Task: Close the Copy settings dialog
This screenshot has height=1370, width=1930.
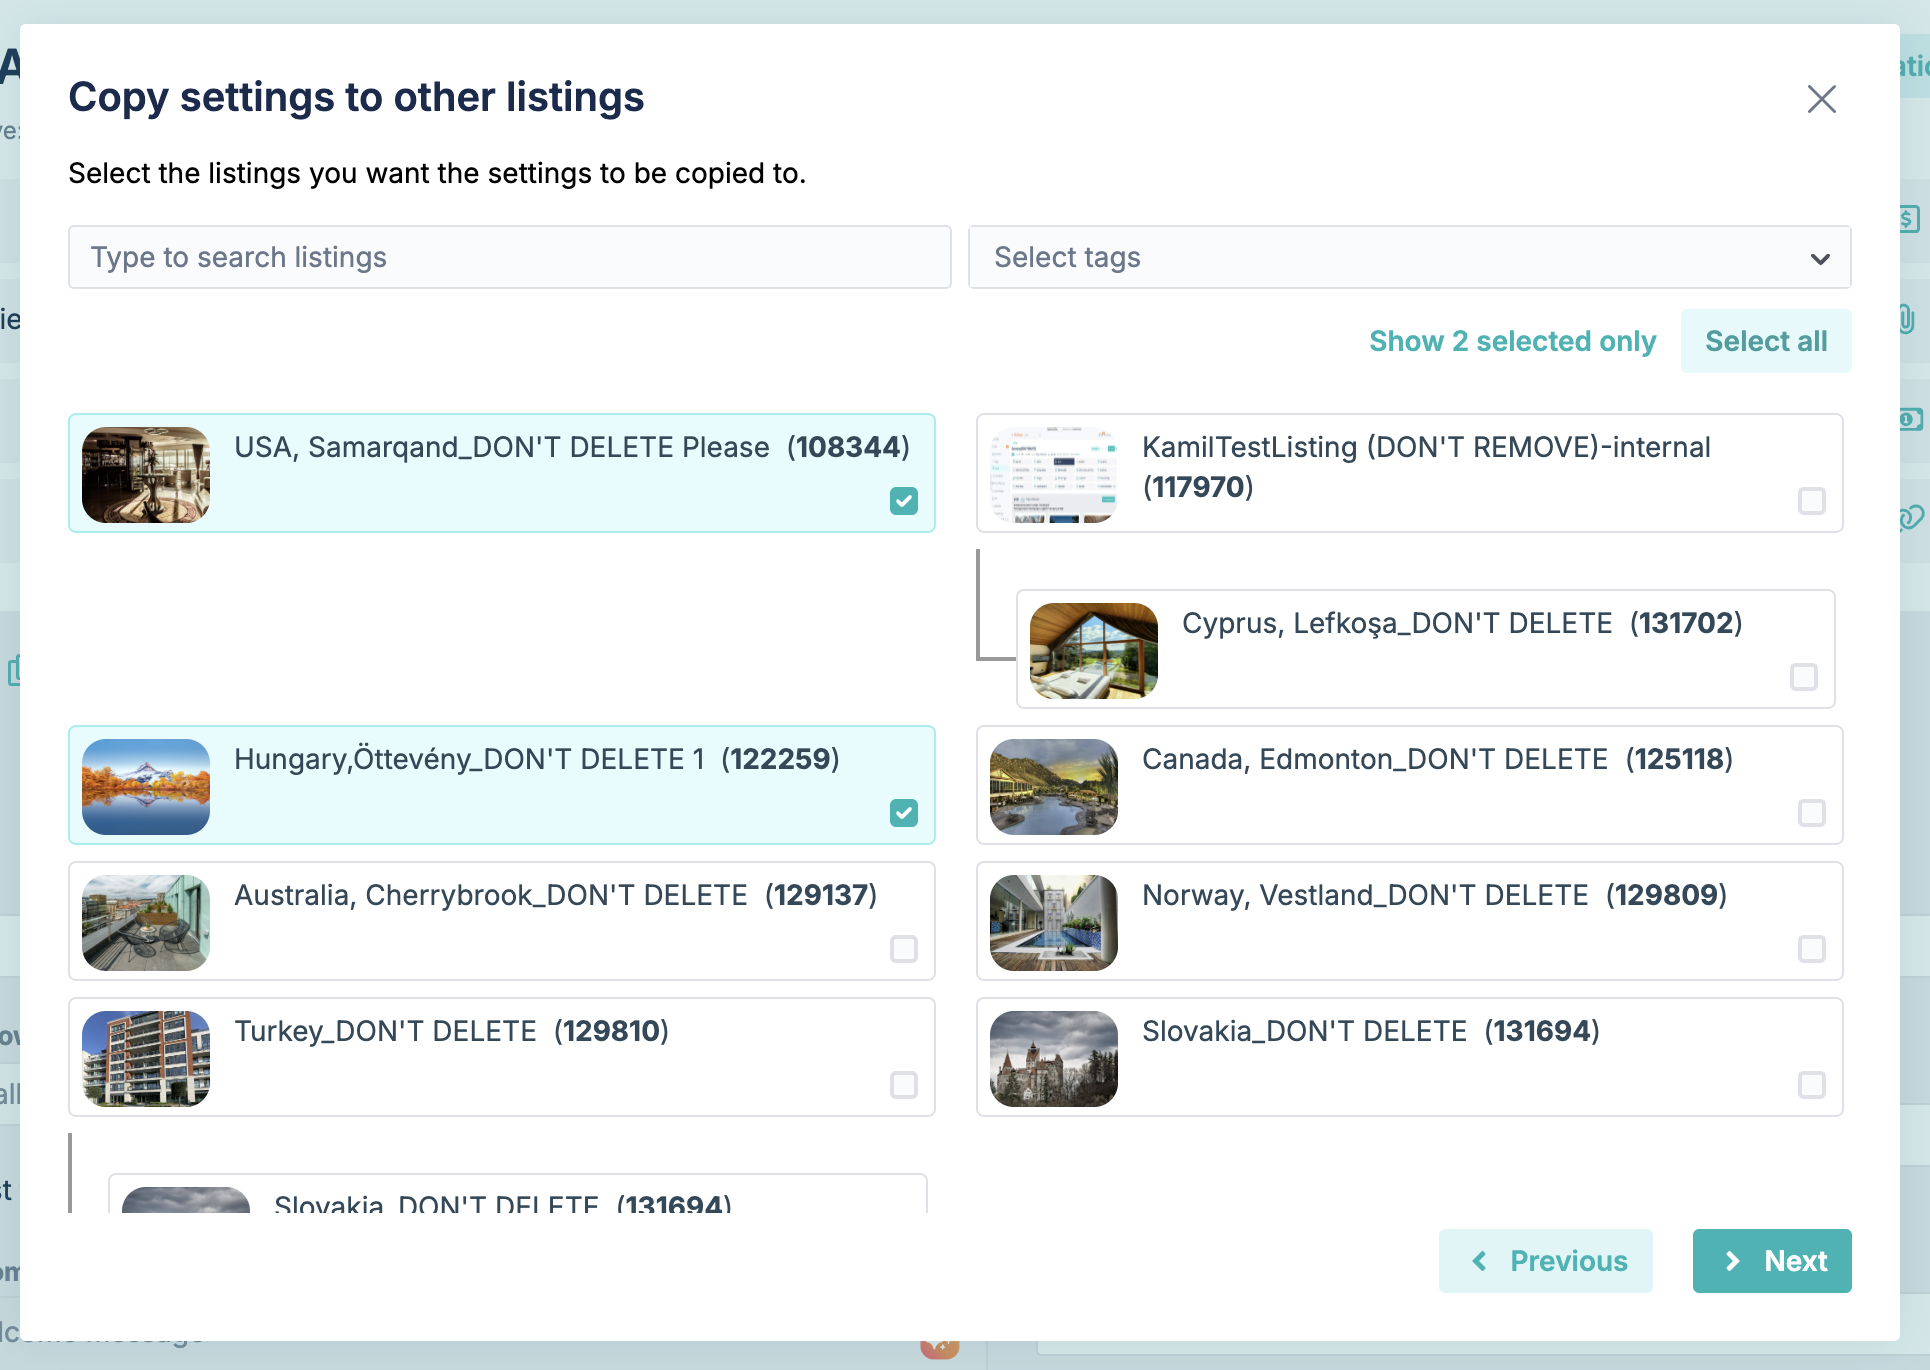Action: coord(1821,99)
